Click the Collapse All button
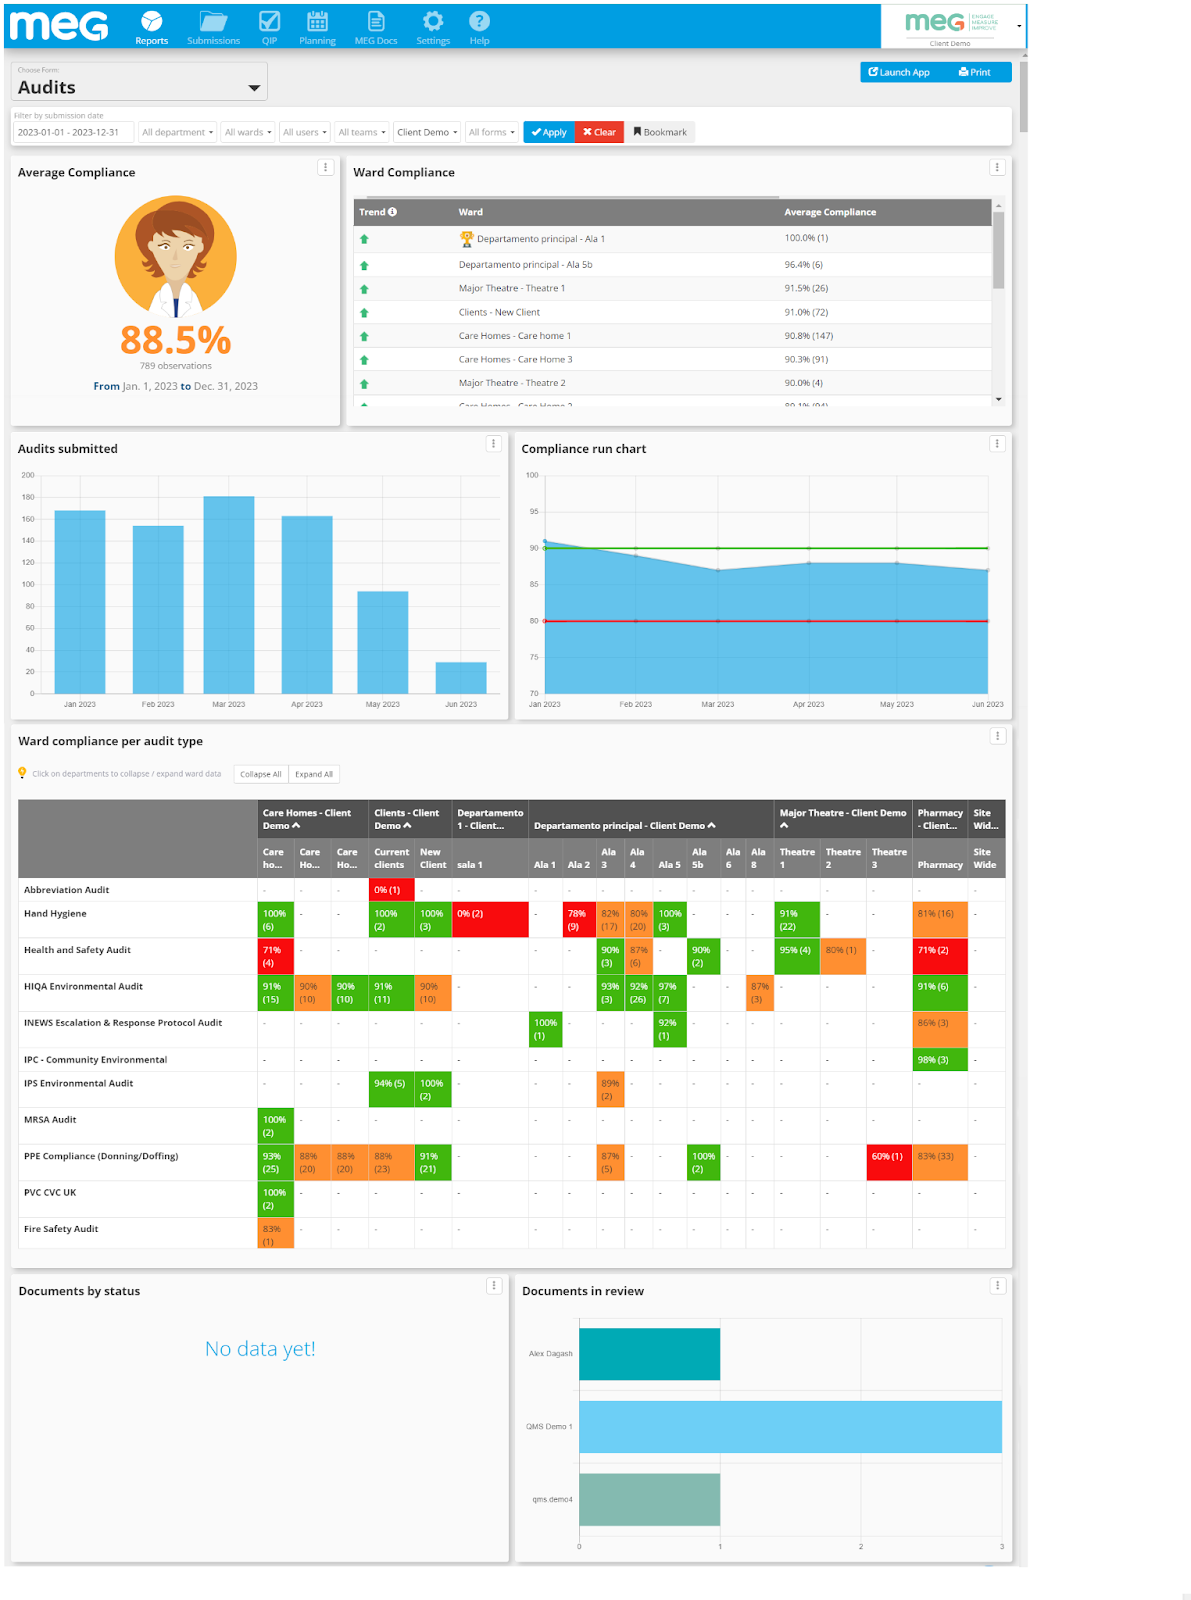Image resolution: width=1191 pixels, height=1600 pixels. coord(261,774)
